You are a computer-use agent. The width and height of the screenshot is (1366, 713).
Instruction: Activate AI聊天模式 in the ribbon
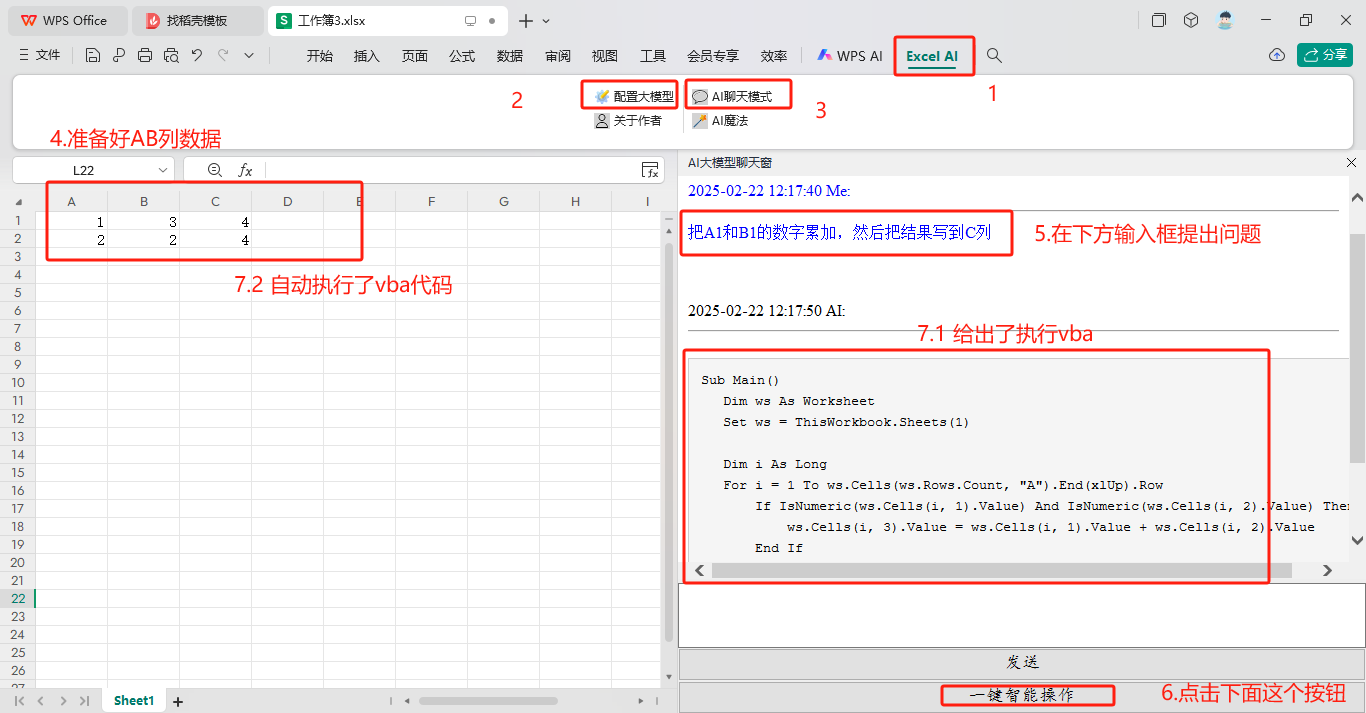732,97
